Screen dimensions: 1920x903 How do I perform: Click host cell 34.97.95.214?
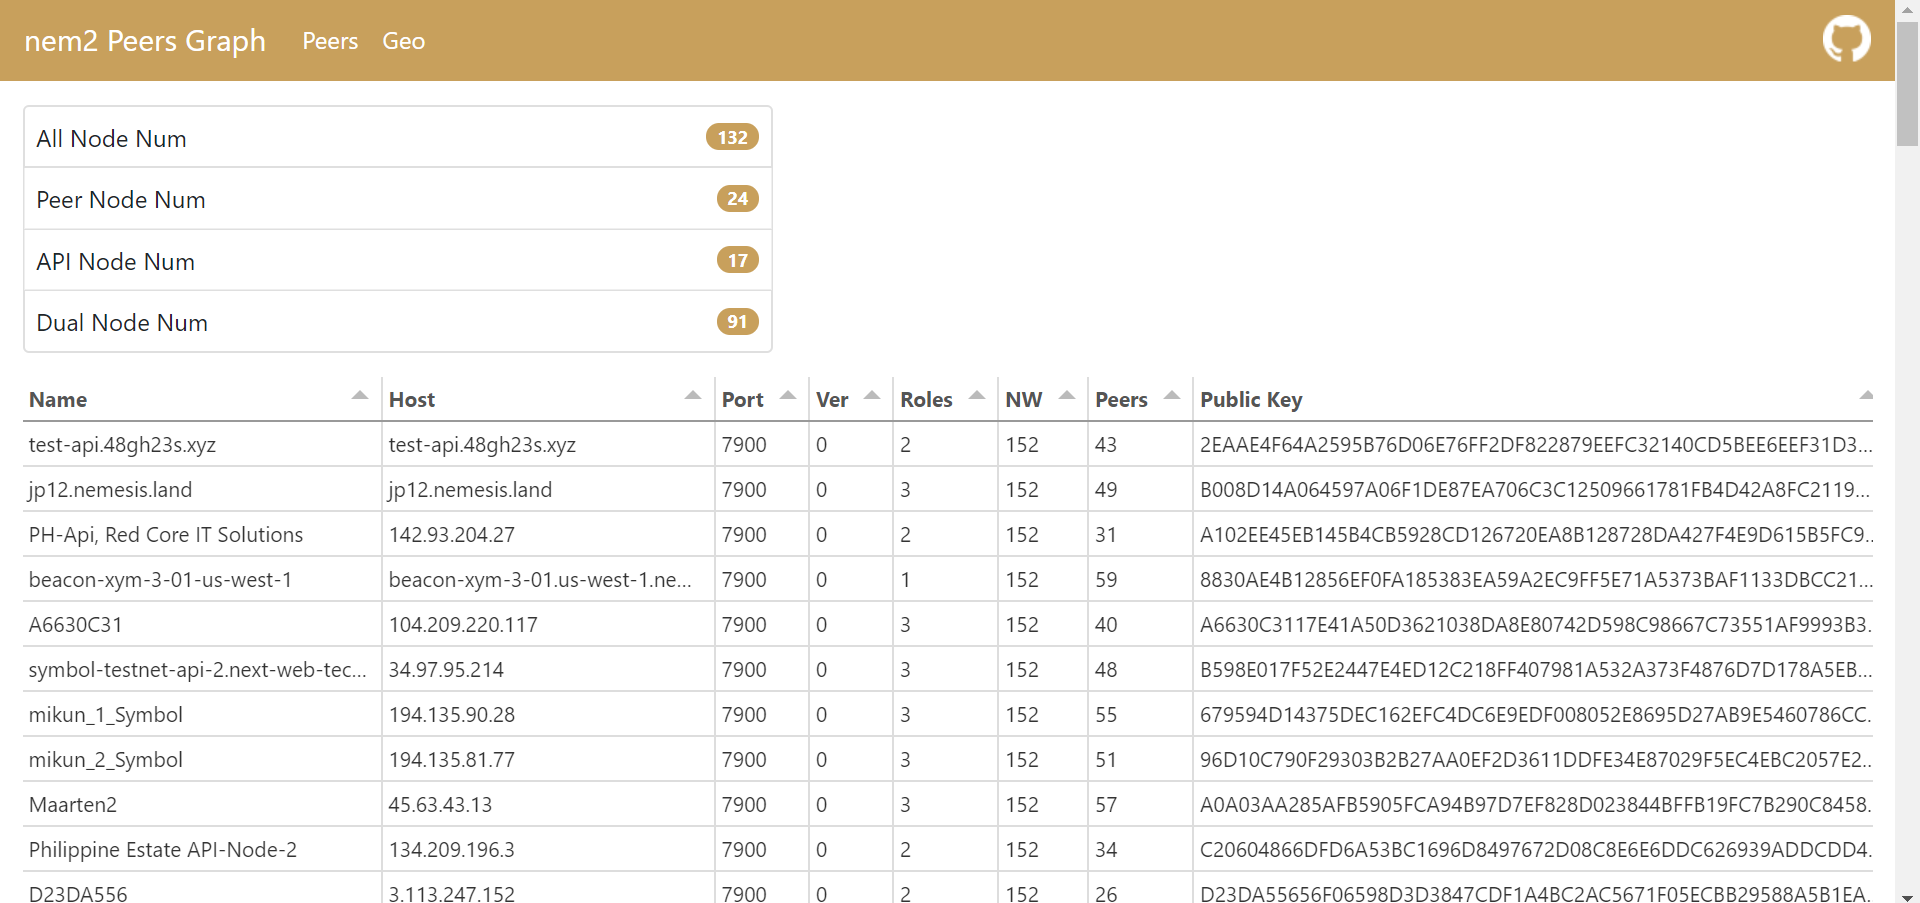(x=549, y=669)
